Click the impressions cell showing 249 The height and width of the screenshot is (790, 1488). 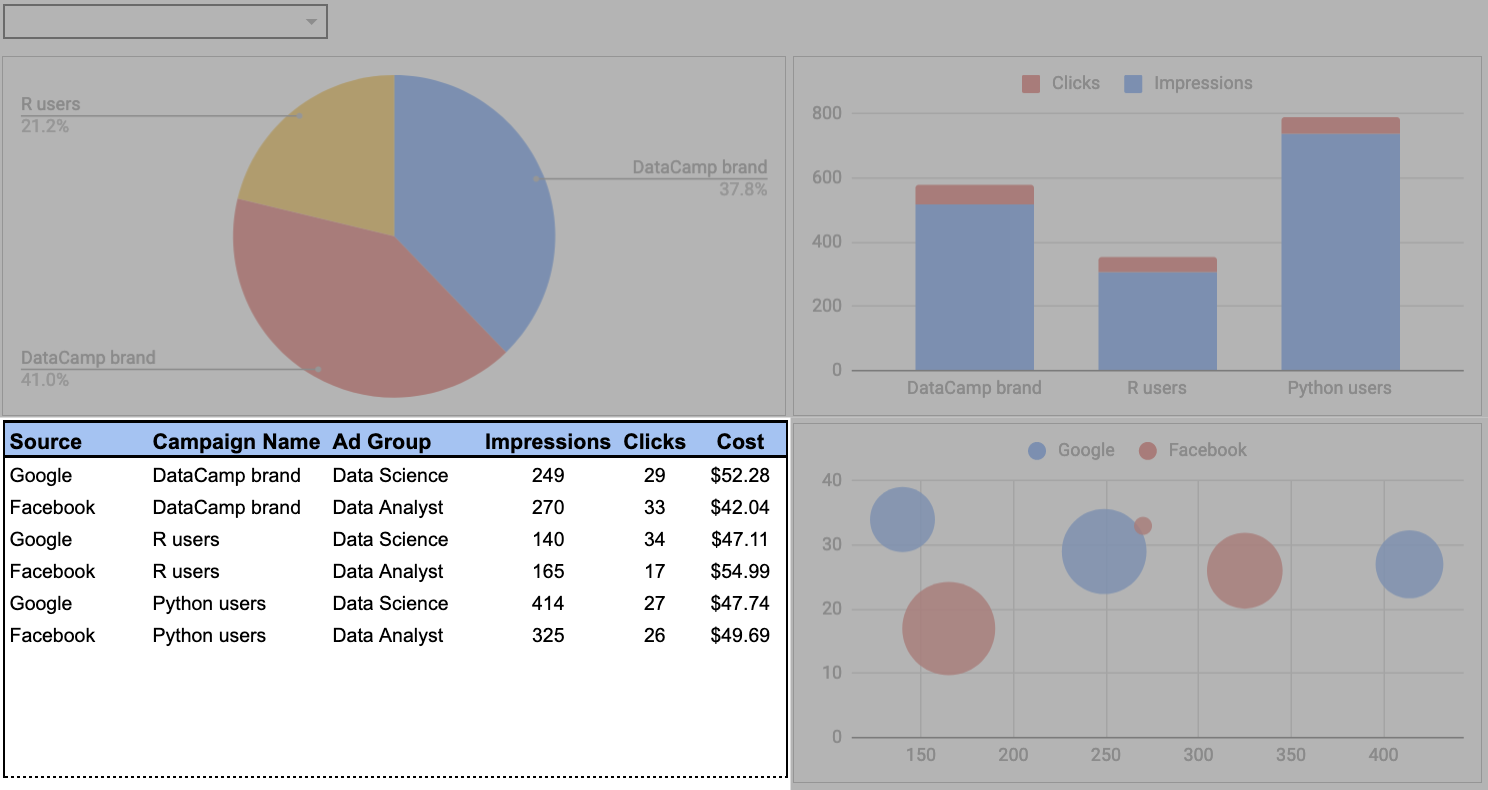548,475
